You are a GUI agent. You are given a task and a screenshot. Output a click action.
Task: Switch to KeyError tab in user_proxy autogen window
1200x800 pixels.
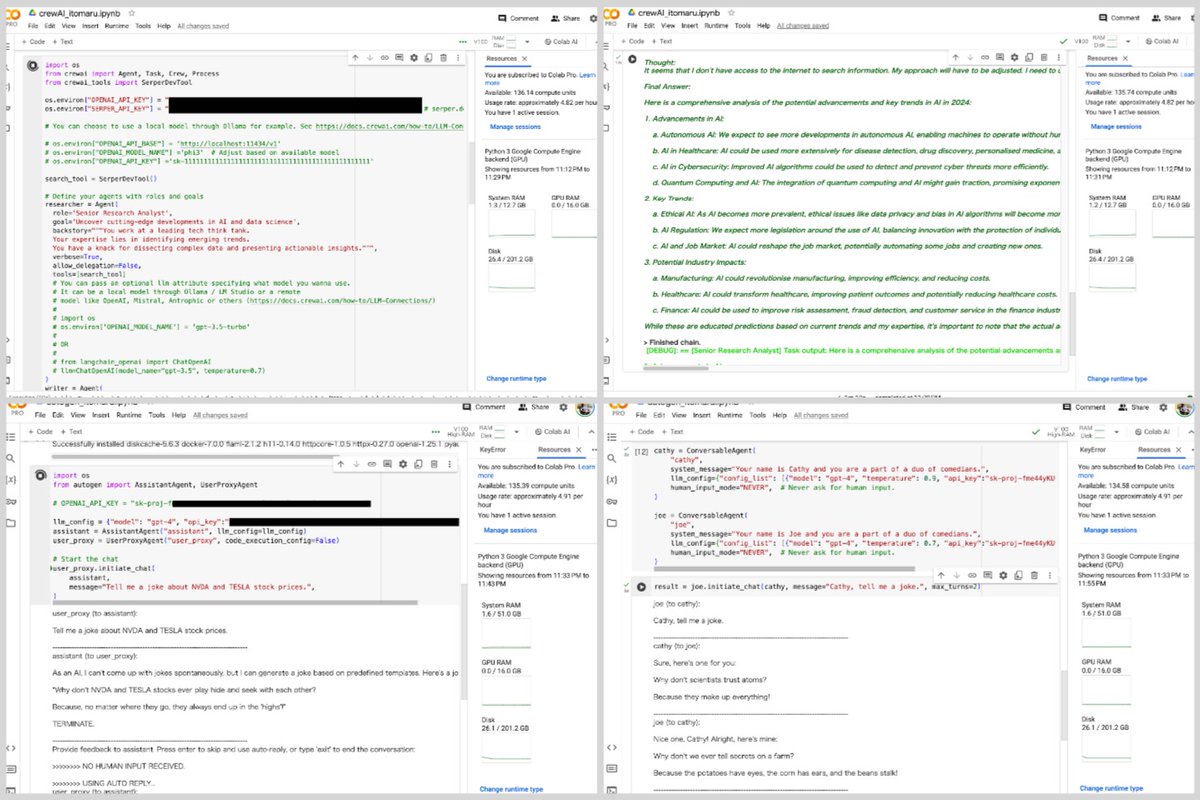493,450
